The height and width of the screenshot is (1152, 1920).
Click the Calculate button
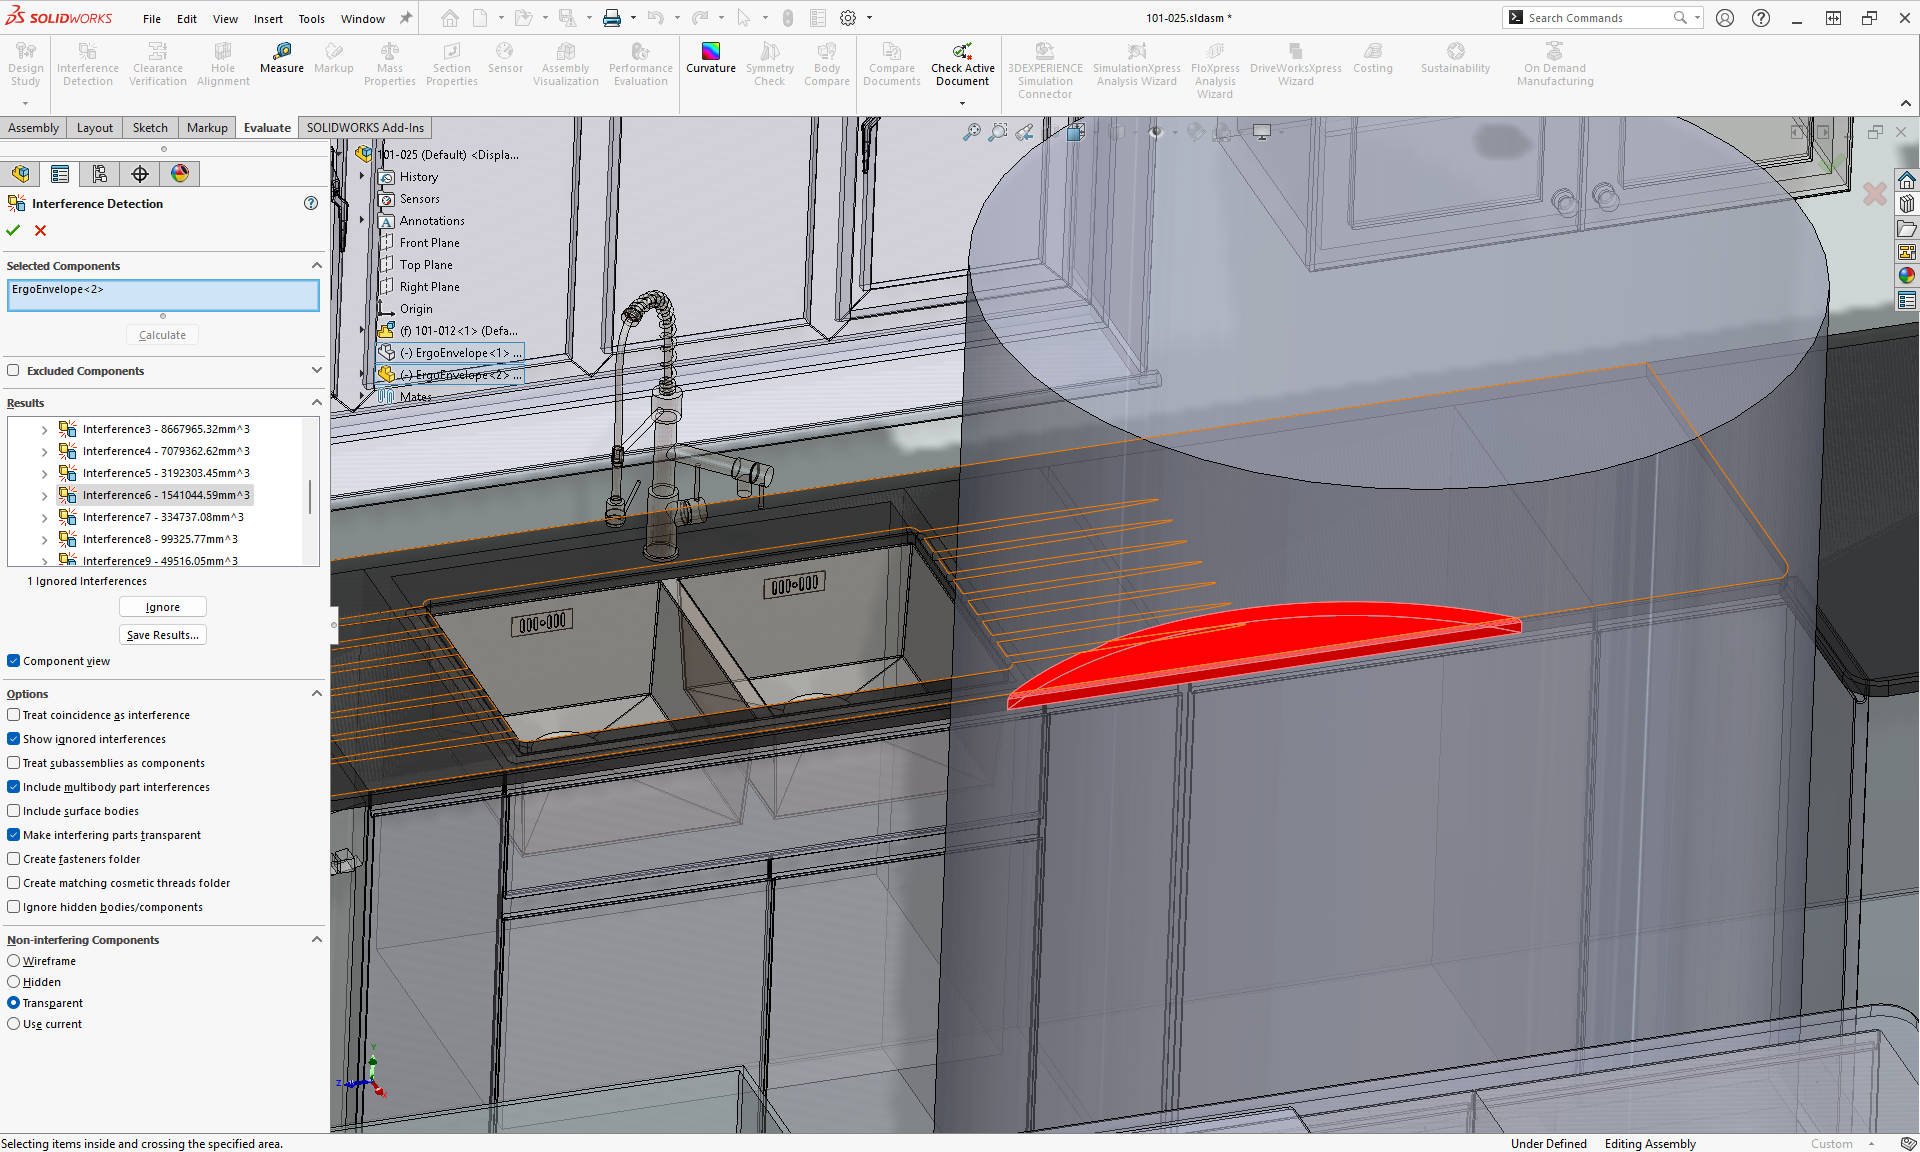click(x=162, y=334)
